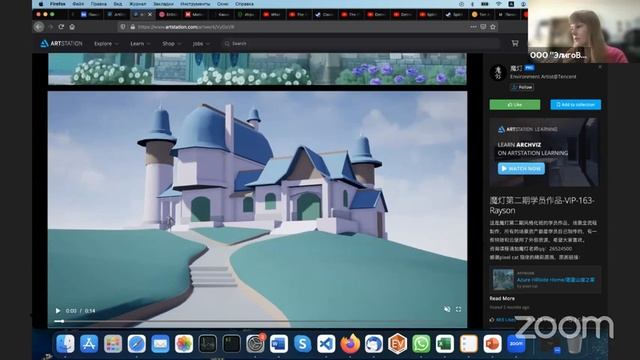640x360 pixels.
Task: Open Launchpad from the Dock
Action: [x=113, y=344]
